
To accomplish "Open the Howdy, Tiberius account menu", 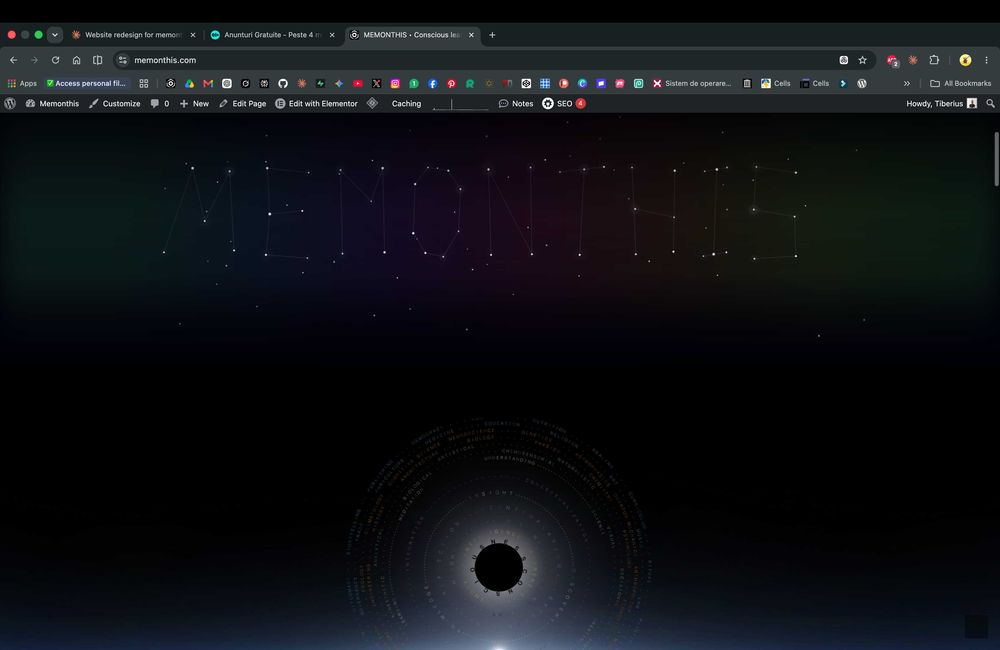I will pyautogui.click(x=941, y=103).
